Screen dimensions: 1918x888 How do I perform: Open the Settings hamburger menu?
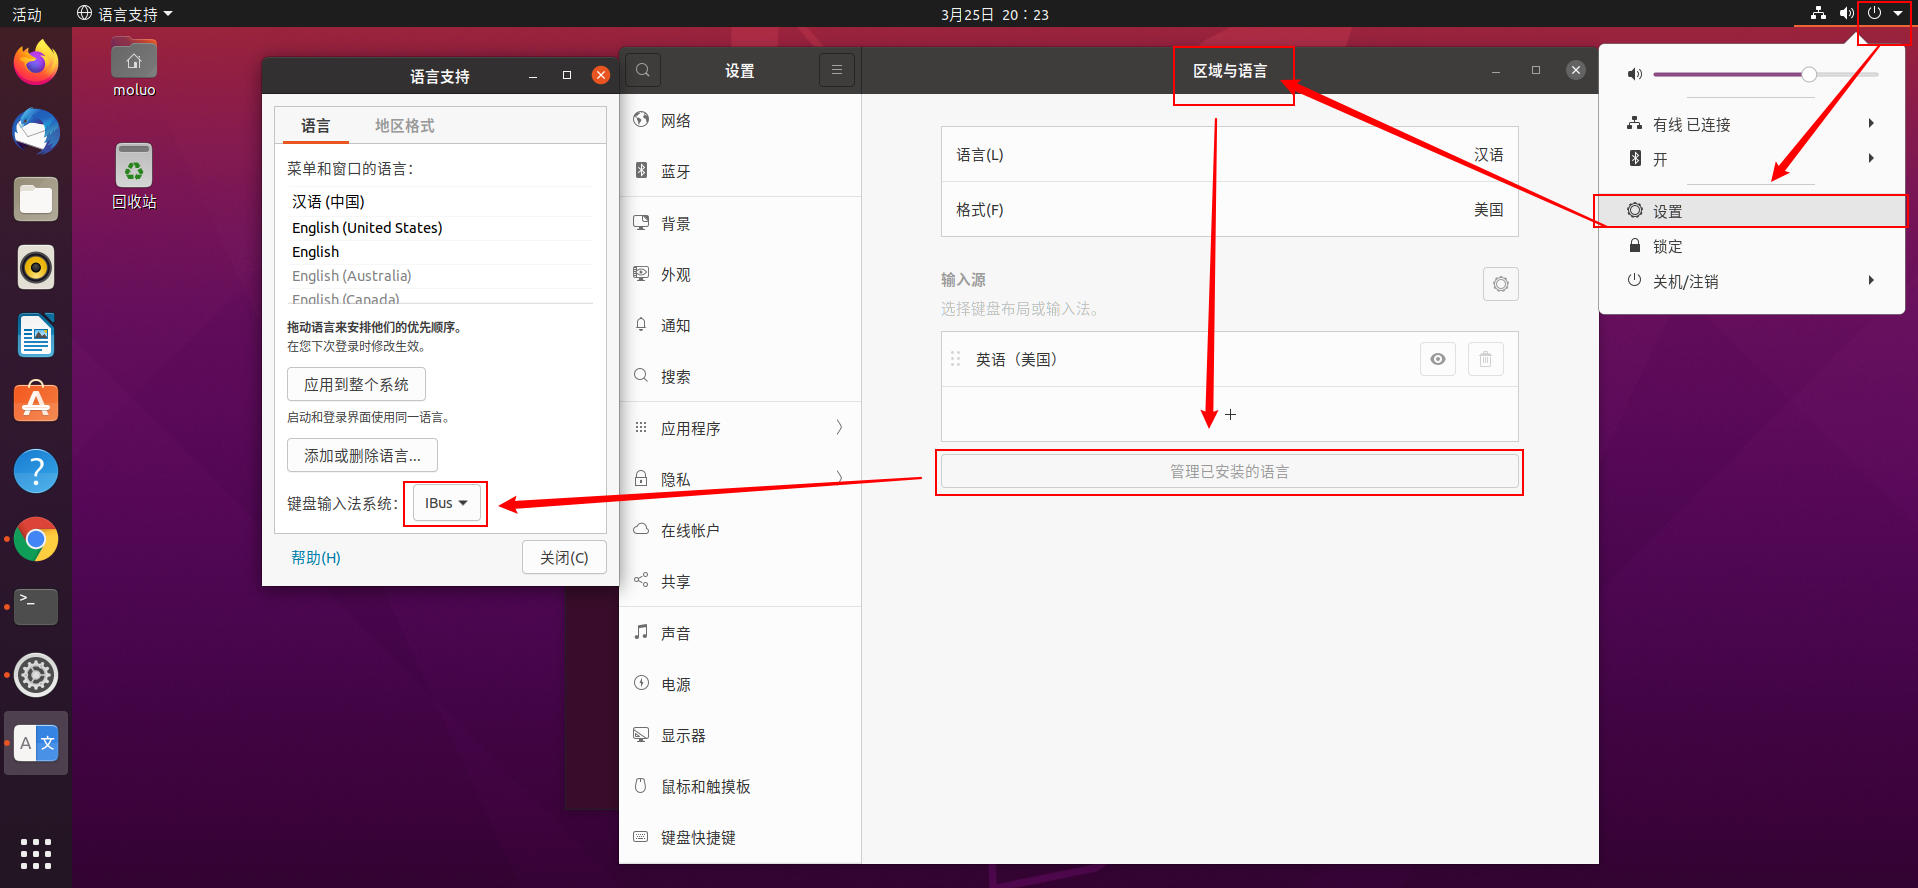(837, 70)
